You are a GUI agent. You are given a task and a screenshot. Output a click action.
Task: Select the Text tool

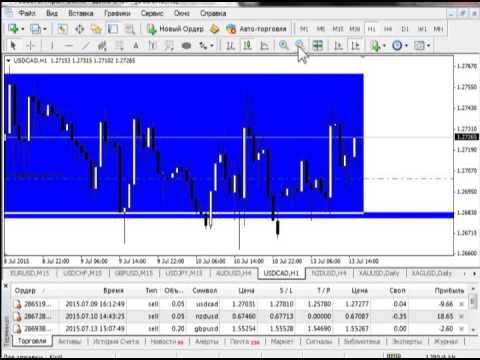click(136, 45)
